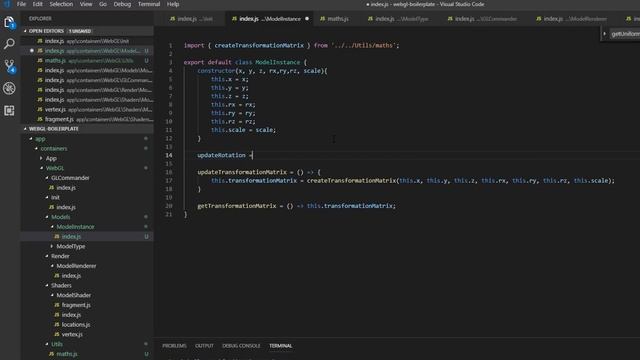Open the View menu

(86, 4)
